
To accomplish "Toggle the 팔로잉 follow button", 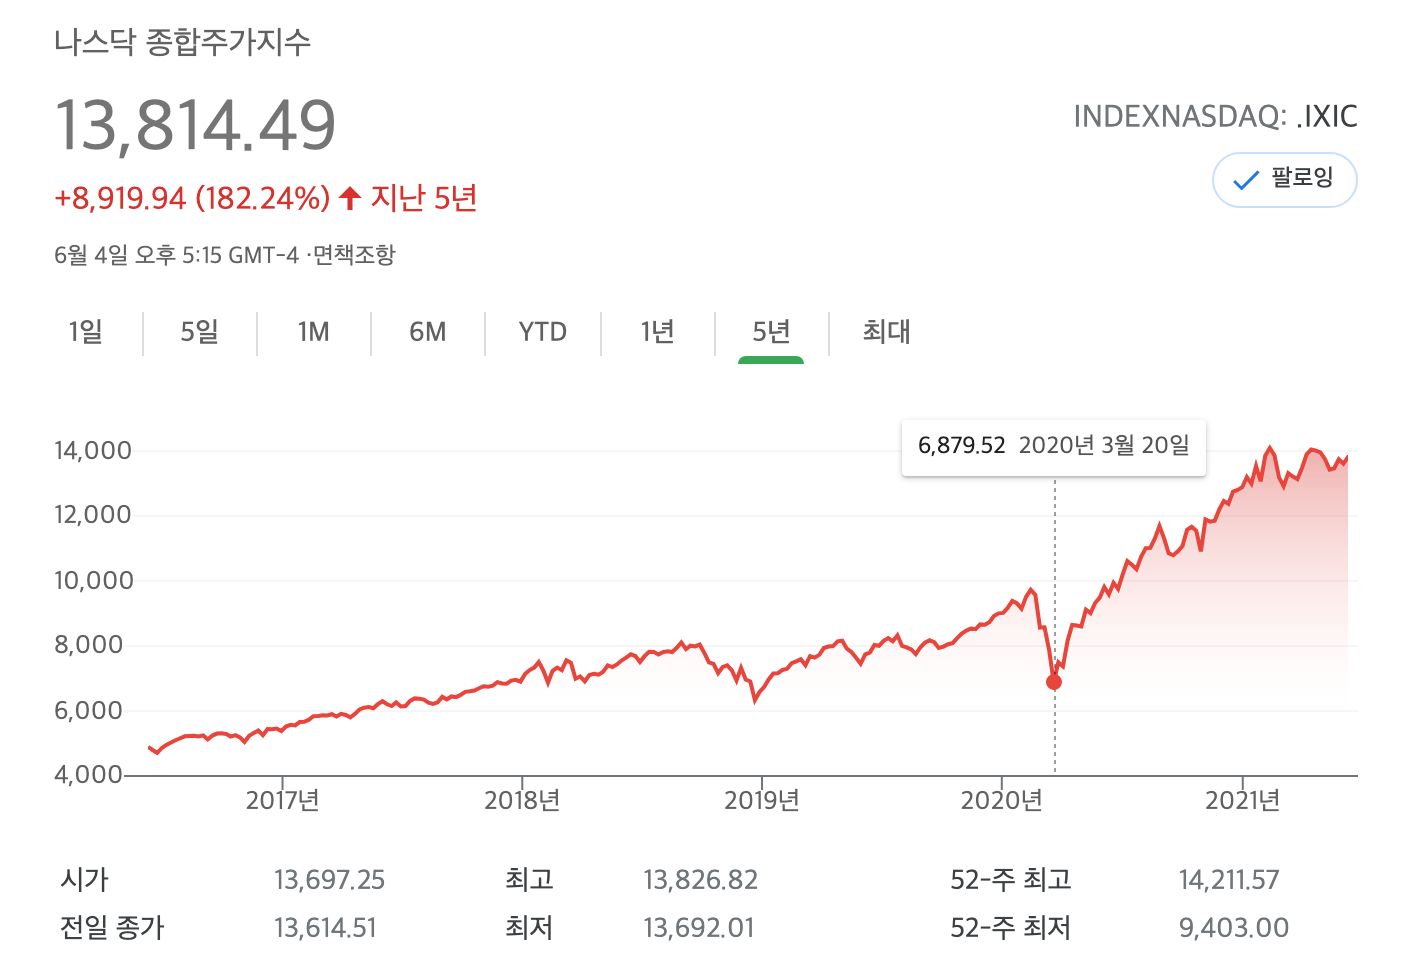I will click(x=1284, y=180).
